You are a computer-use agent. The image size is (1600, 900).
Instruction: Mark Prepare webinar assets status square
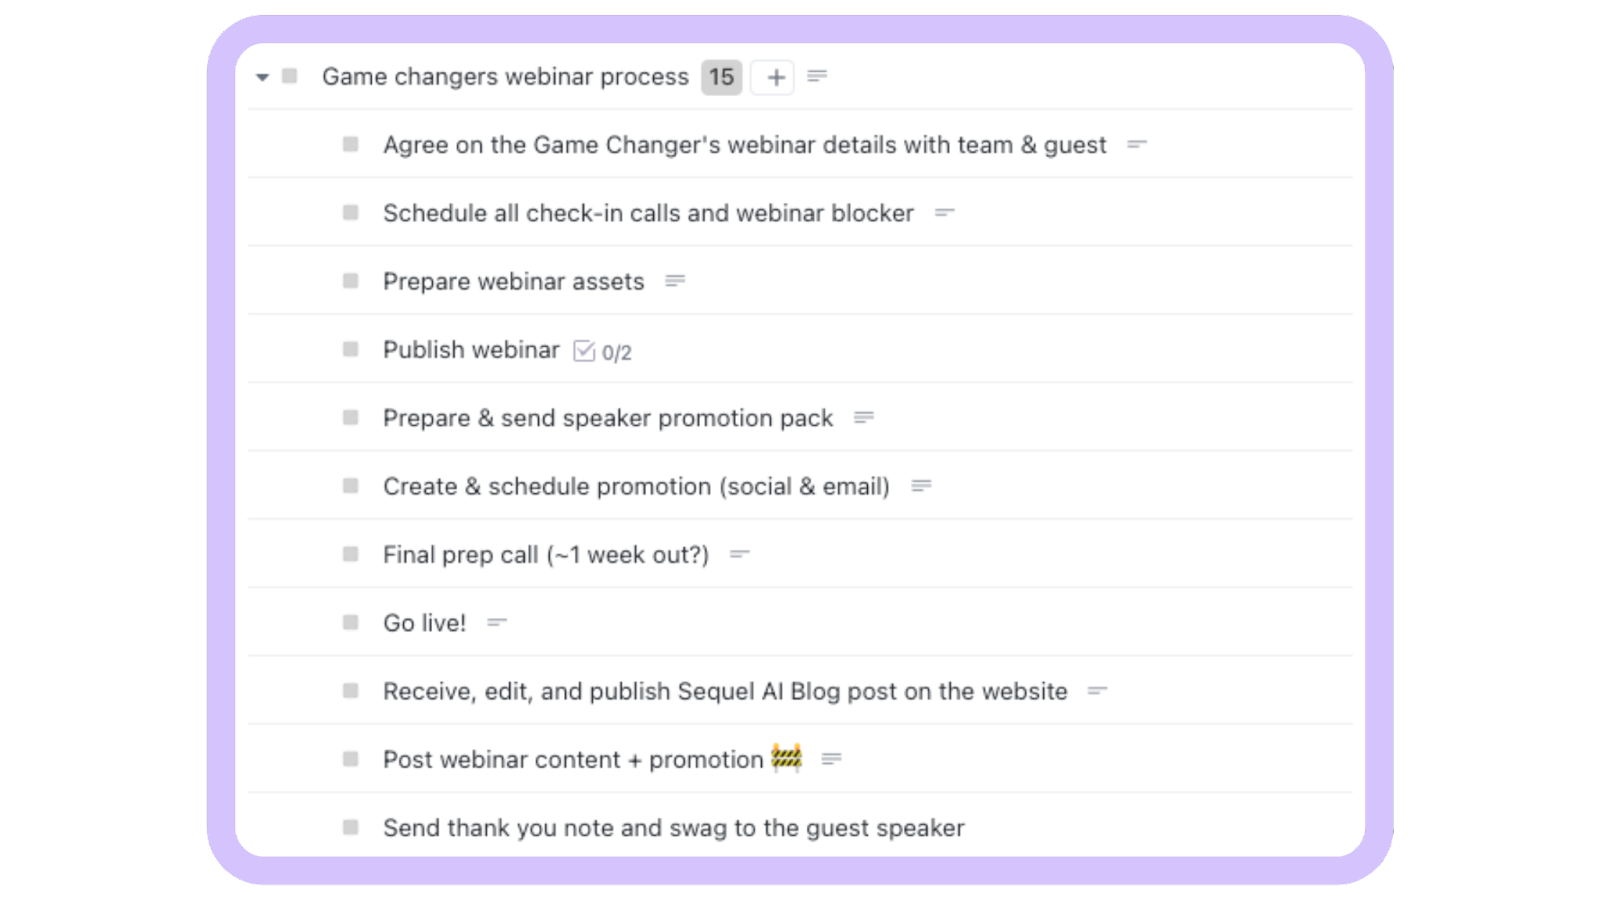pyautogui.click(x=350, y=281)
